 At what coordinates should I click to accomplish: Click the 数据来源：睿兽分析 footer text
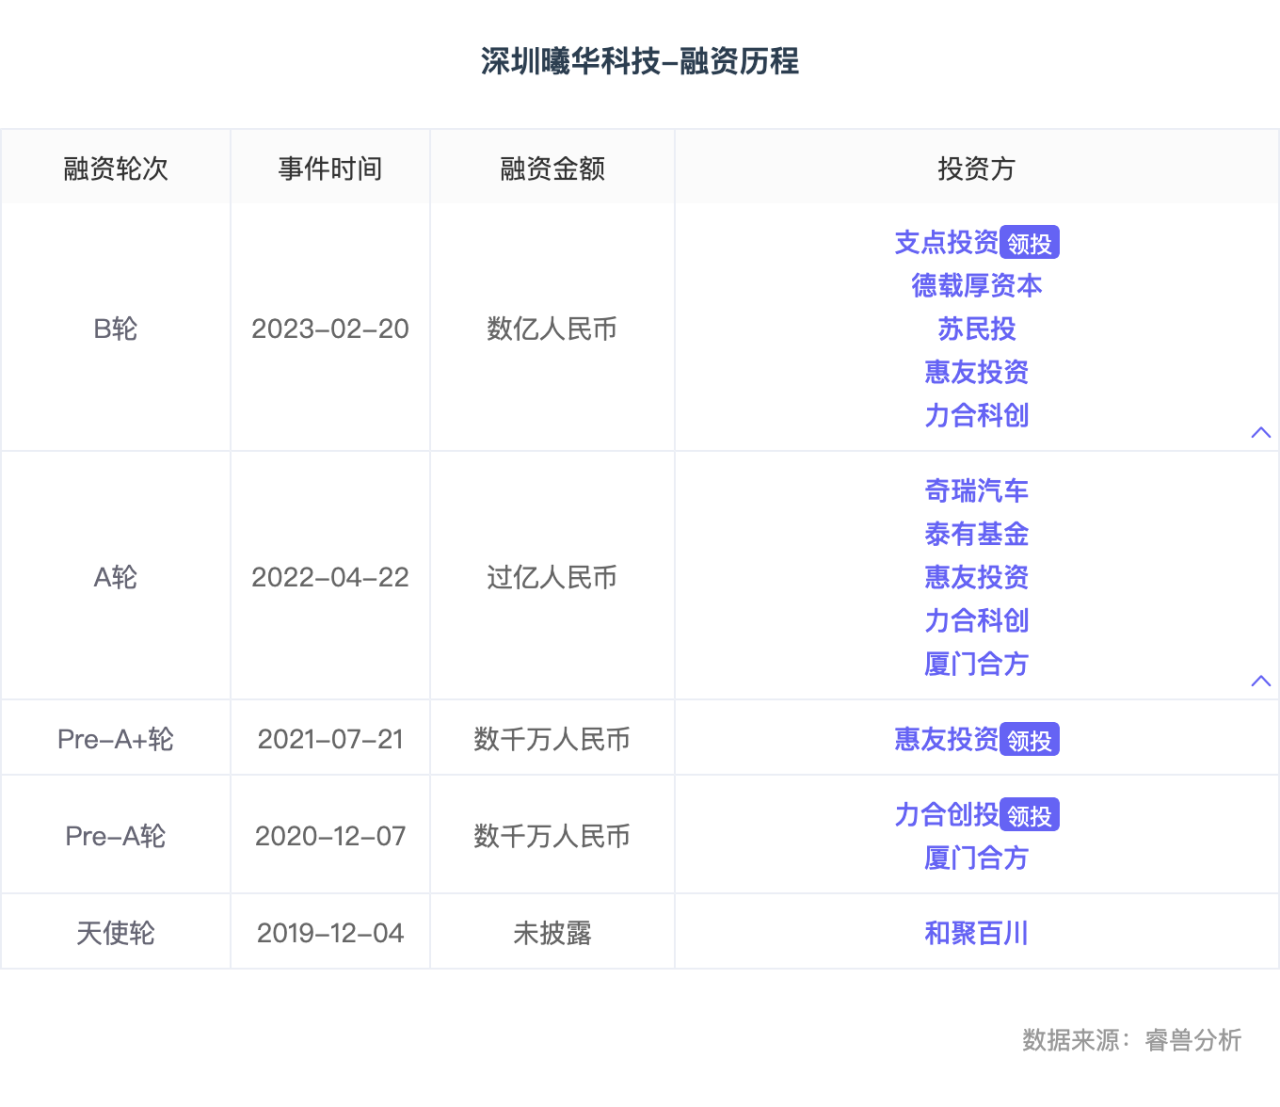click(x=1132, y=1040)
